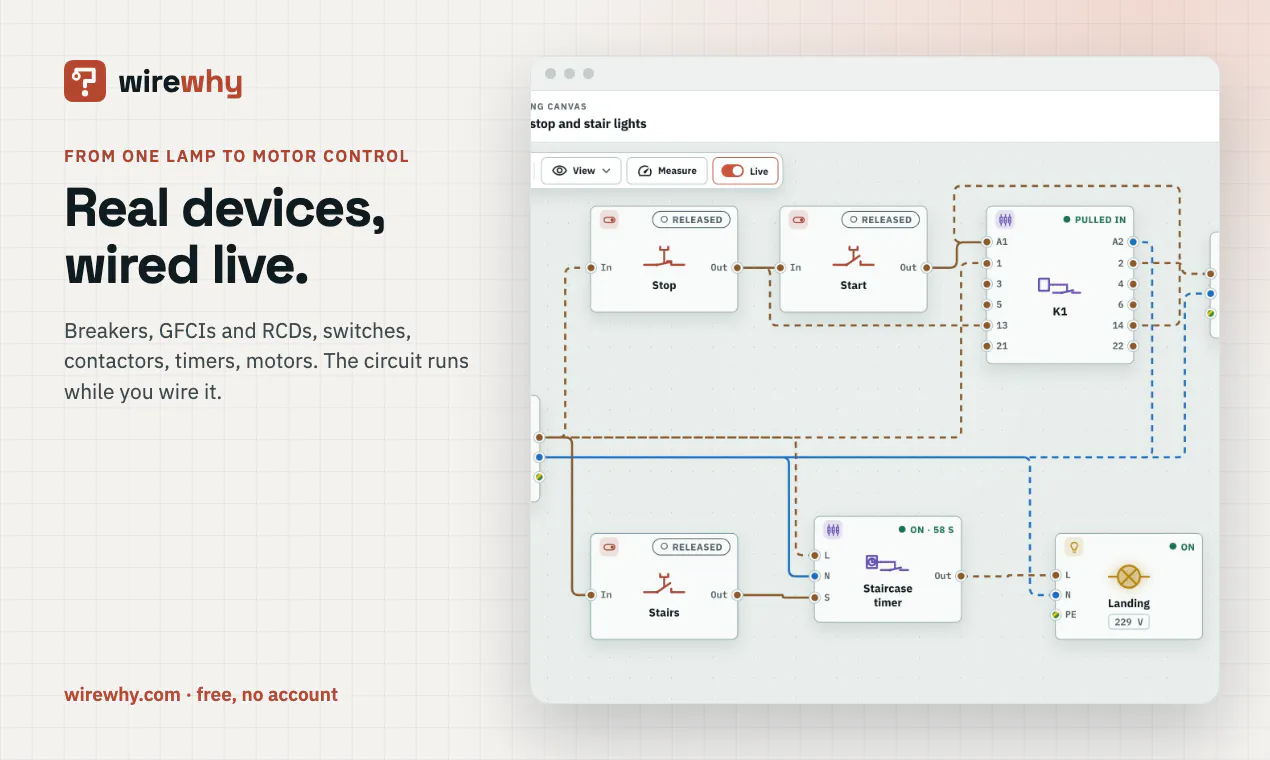
Task: Click the PE terminal of Landing
Action: tap(1055, 615)
